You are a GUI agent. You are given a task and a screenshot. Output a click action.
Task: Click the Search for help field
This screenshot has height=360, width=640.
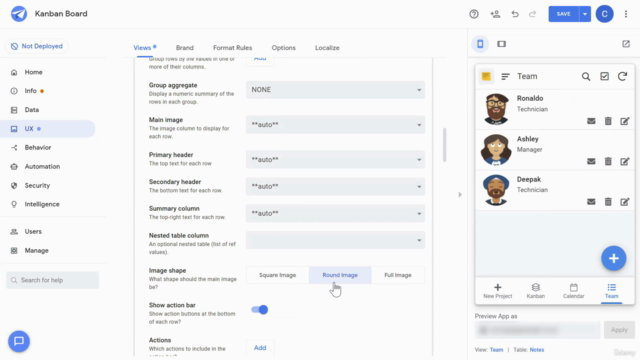(x=53, y=280)
